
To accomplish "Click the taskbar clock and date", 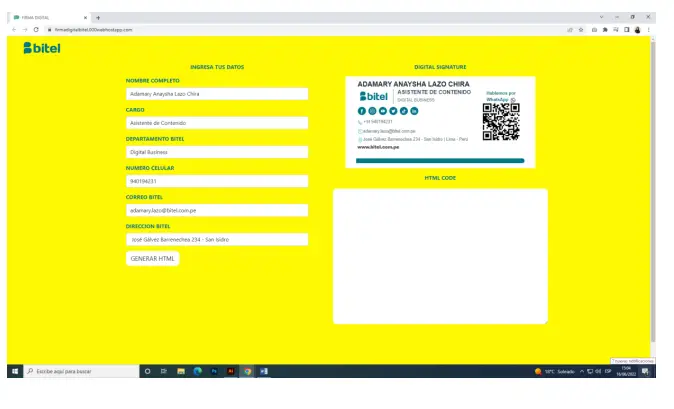I will 626,371.
